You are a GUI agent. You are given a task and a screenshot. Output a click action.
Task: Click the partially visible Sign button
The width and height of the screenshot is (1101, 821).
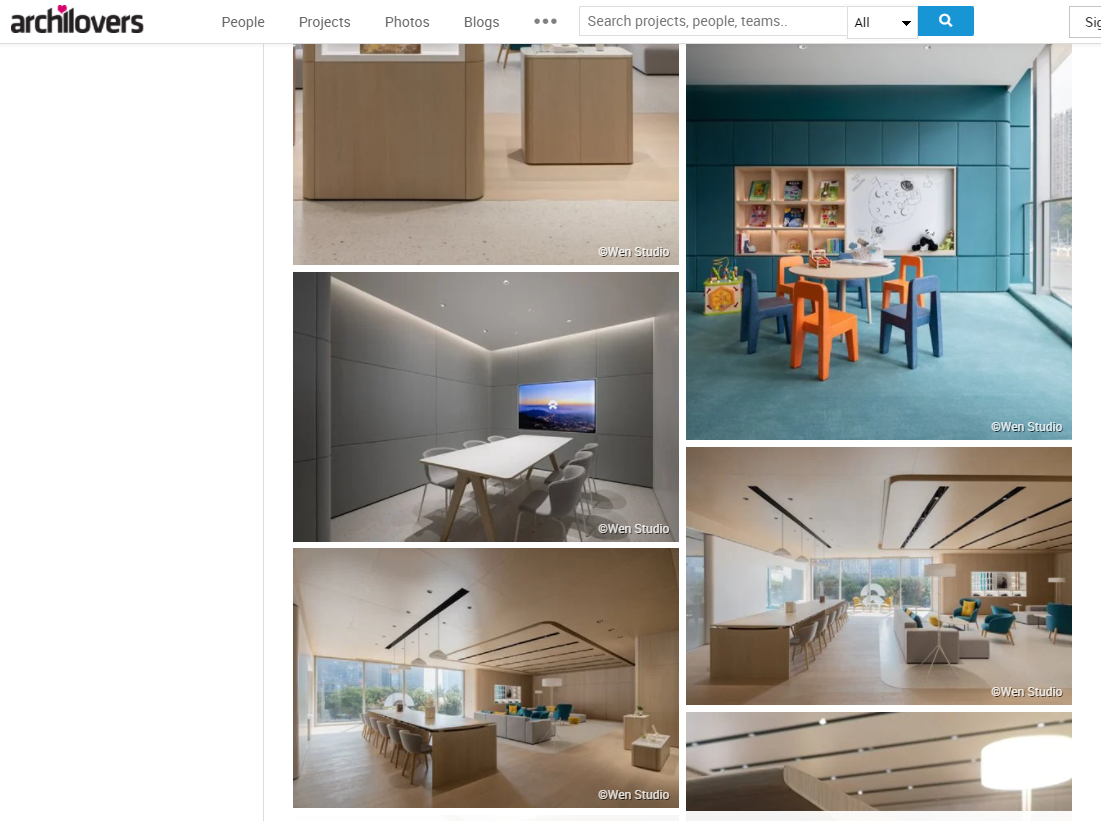coord(1086,22)
